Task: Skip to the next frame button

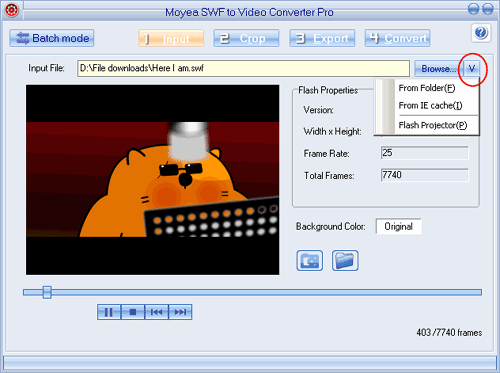Action: (x=180, y=312)
